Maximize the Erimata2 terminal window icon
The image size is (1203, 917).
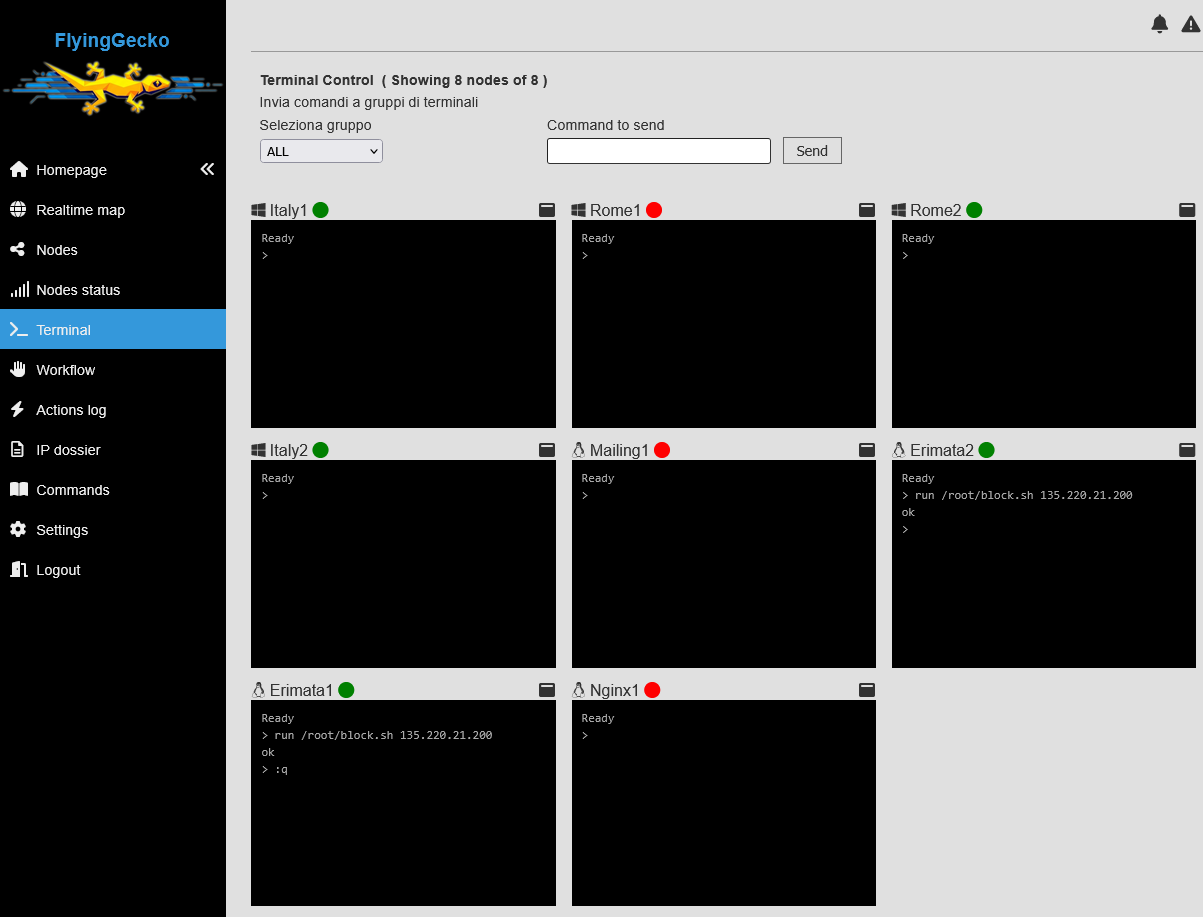tap(1187, 450)
